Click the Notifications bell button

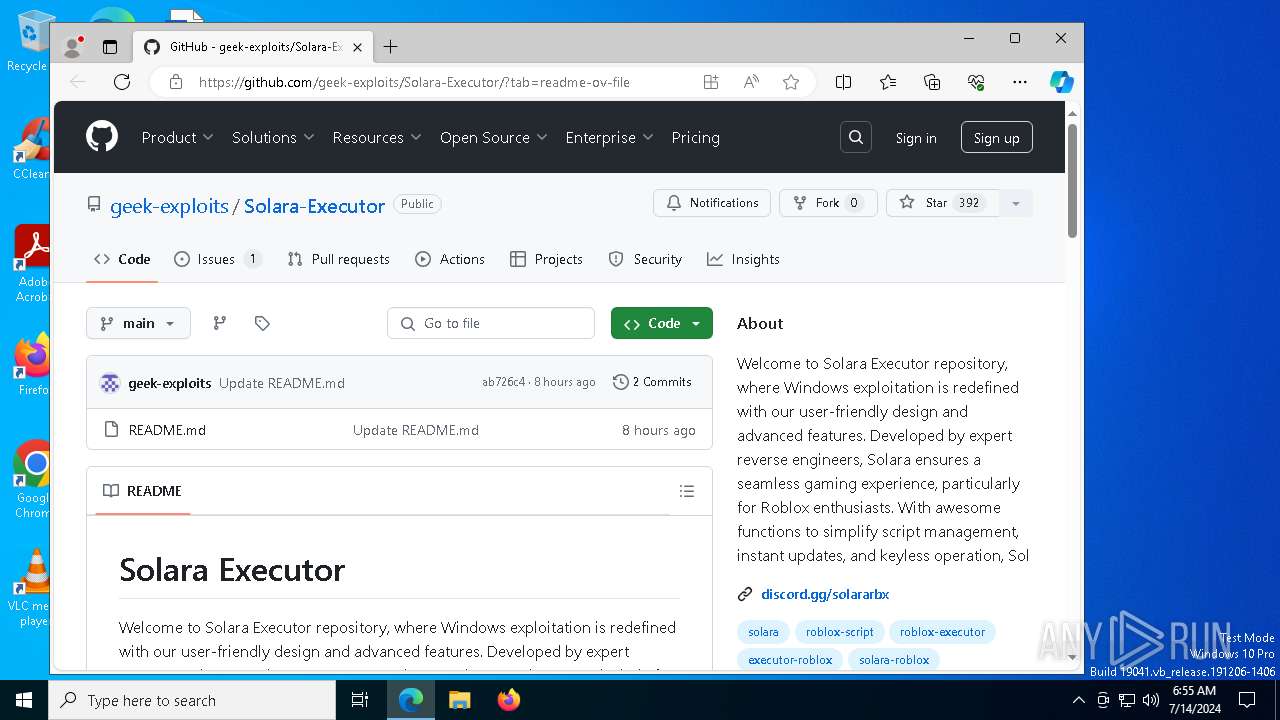coord(712,203)
